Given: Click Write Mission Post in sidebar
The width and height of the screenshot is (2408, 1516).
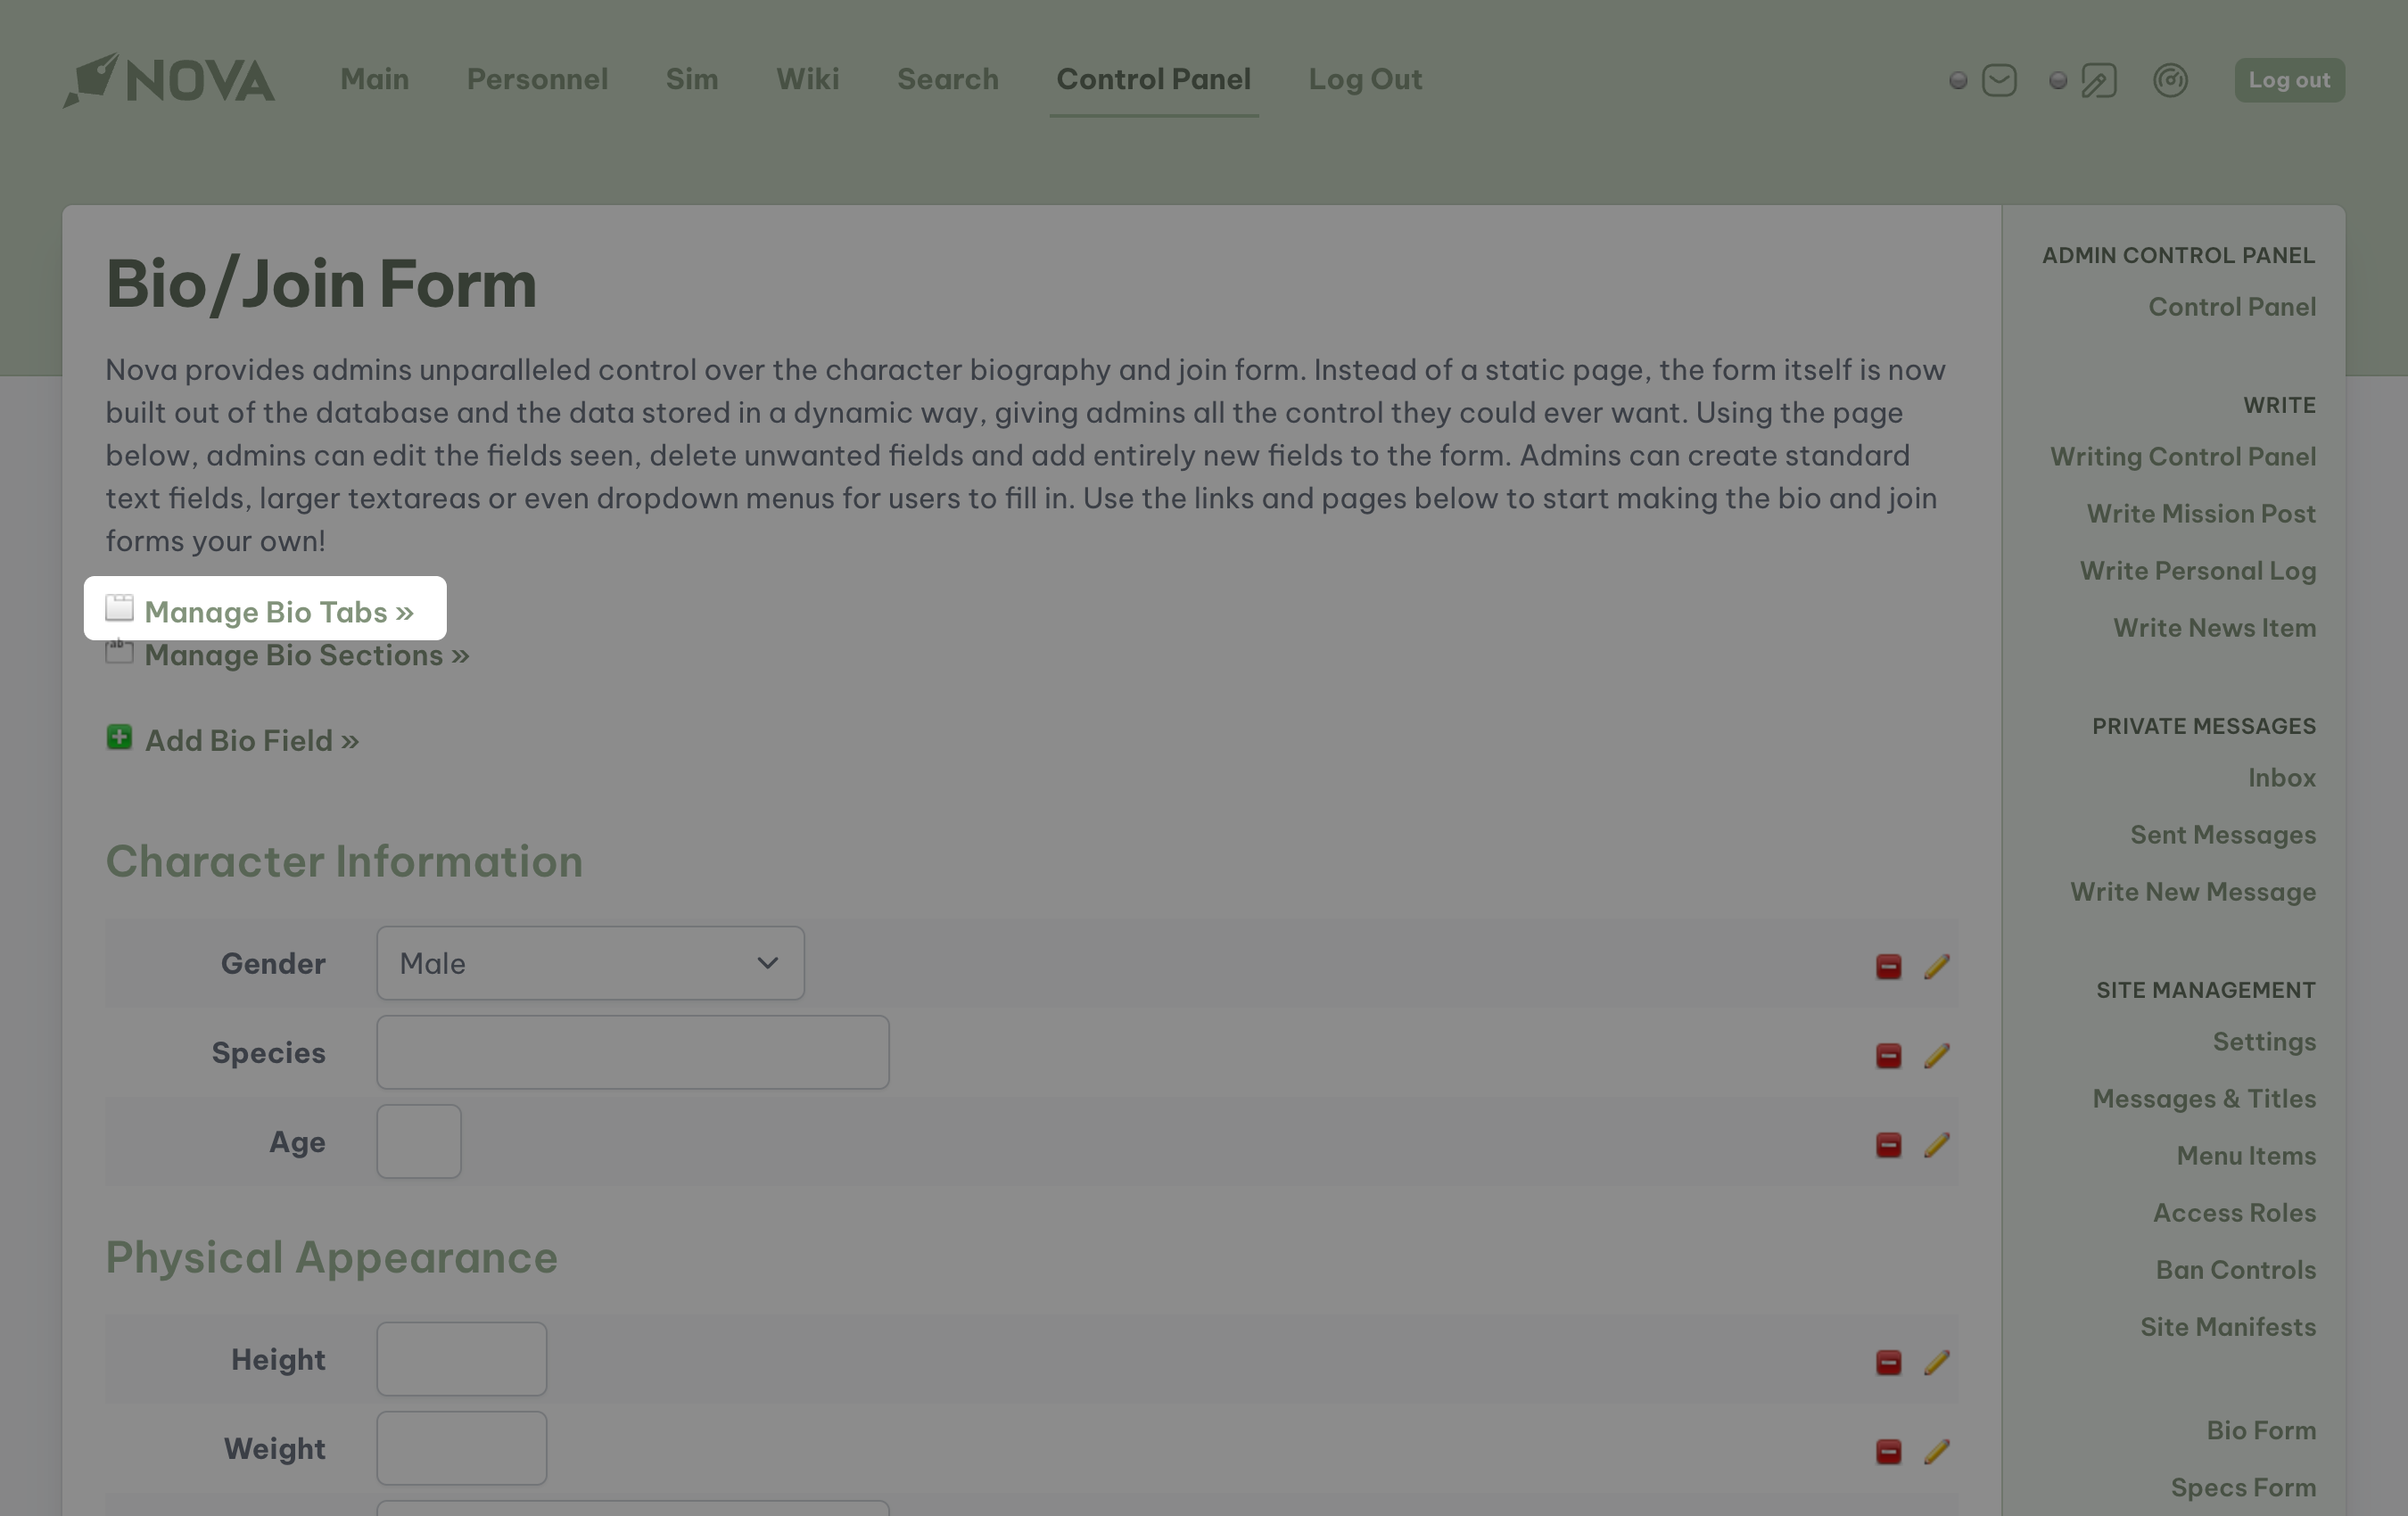Looking at the screenshot, I should pos(2201,514).
